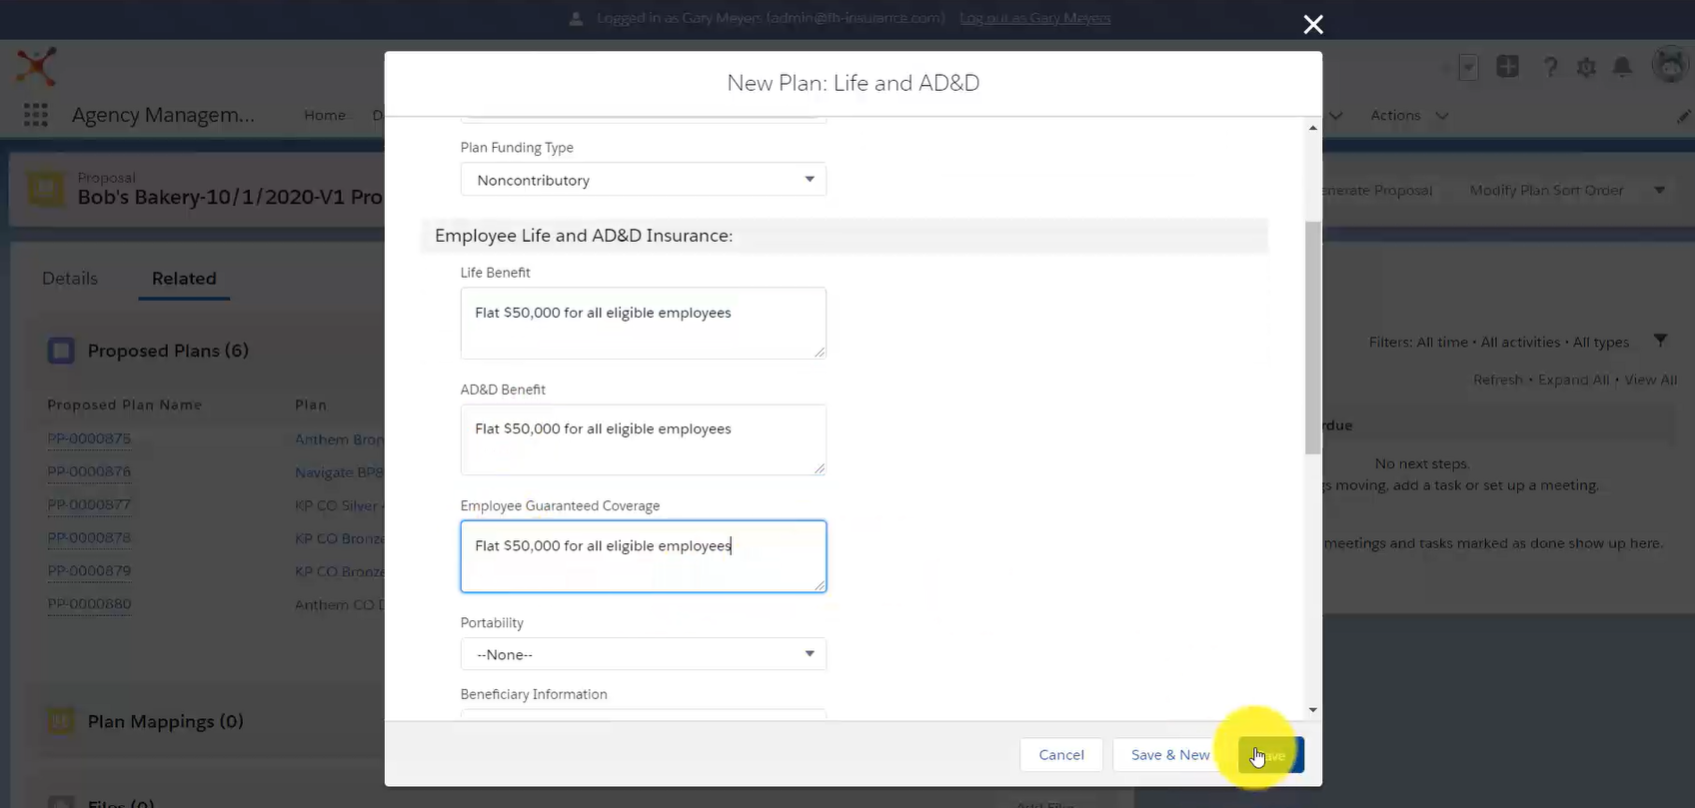Open the global actions plus icon
This screenshot has height=808, width=1695.
tap(1507, 67)
